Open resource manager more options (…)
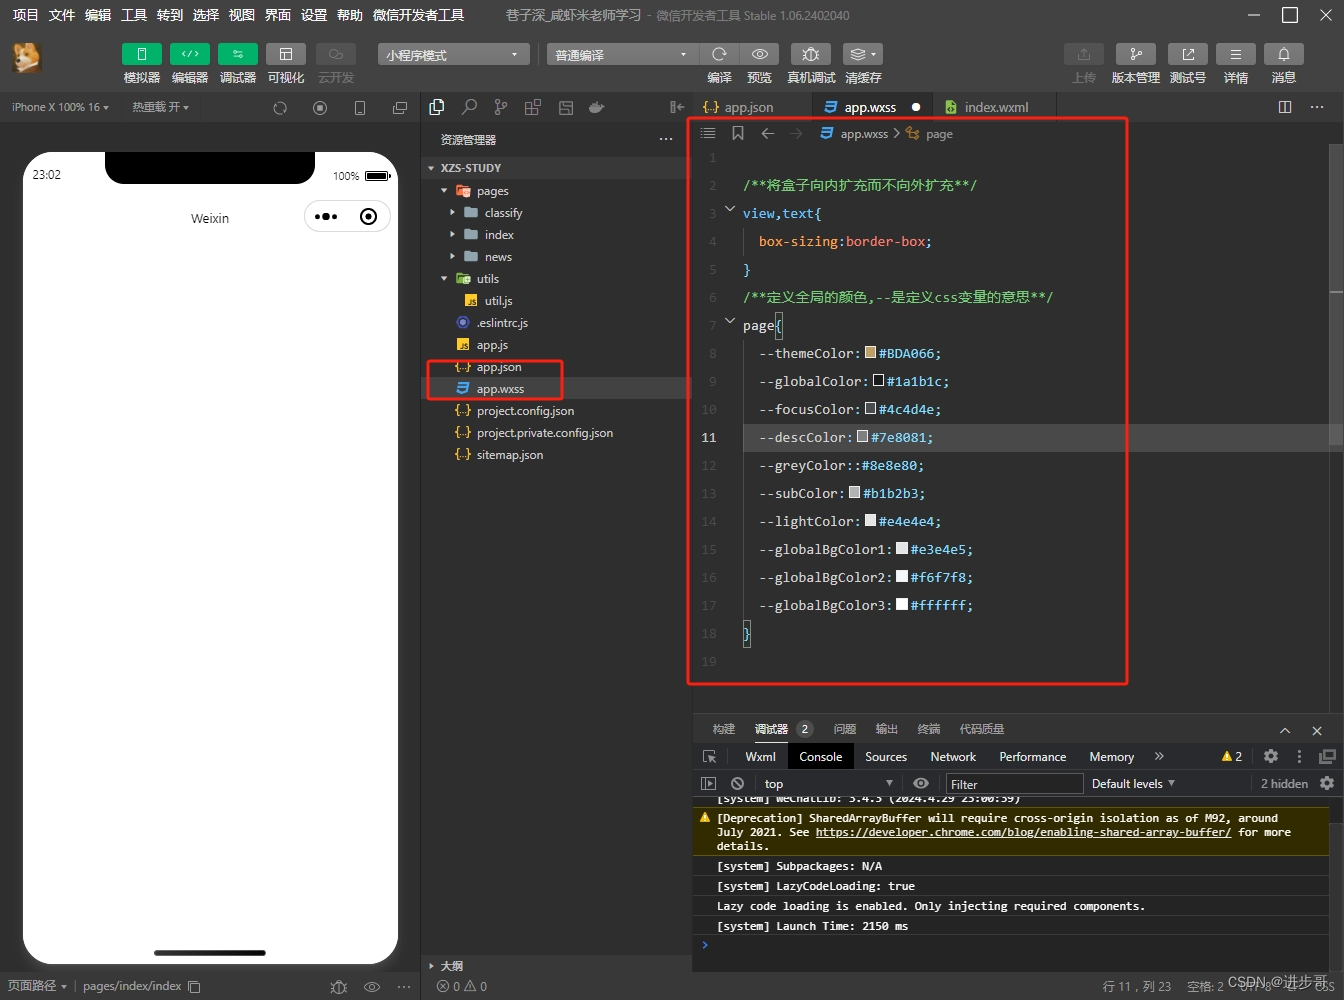Viewport: 1344px width, 1000px height. pos(666,139)
